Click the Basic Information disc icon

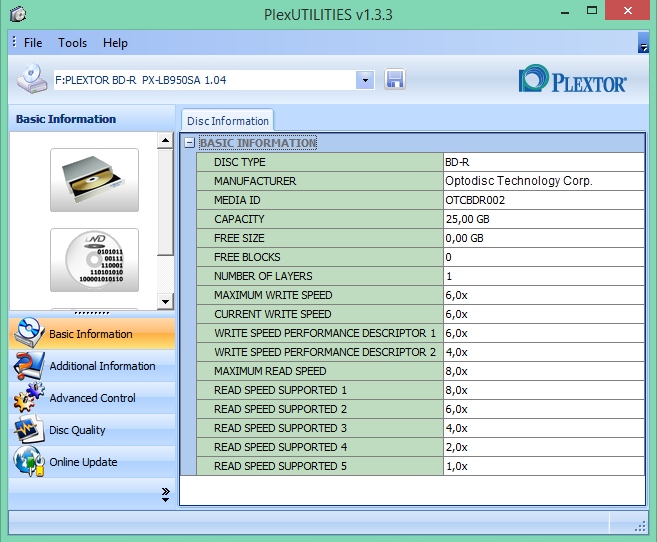pyautogui.click(x=28, y=334)
